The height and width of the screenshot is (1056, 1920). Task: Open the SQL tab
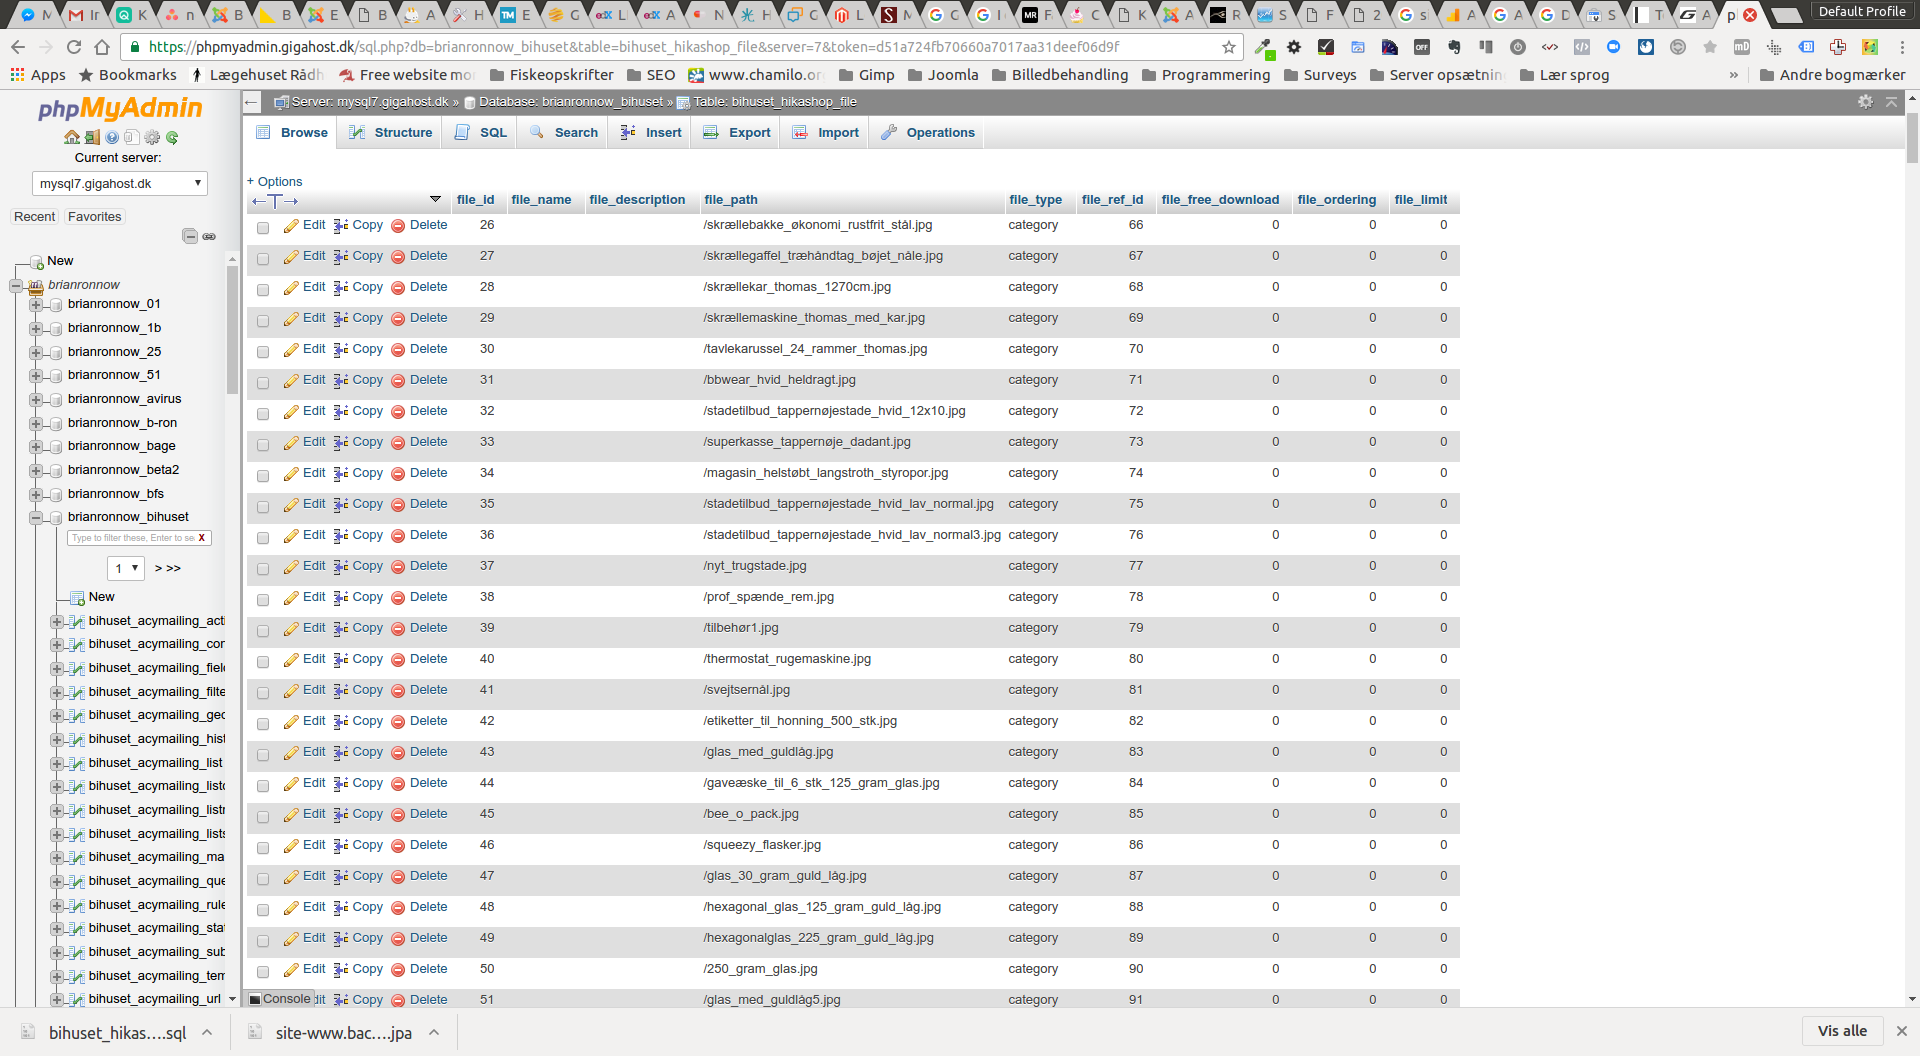click(x=481, y=133)
